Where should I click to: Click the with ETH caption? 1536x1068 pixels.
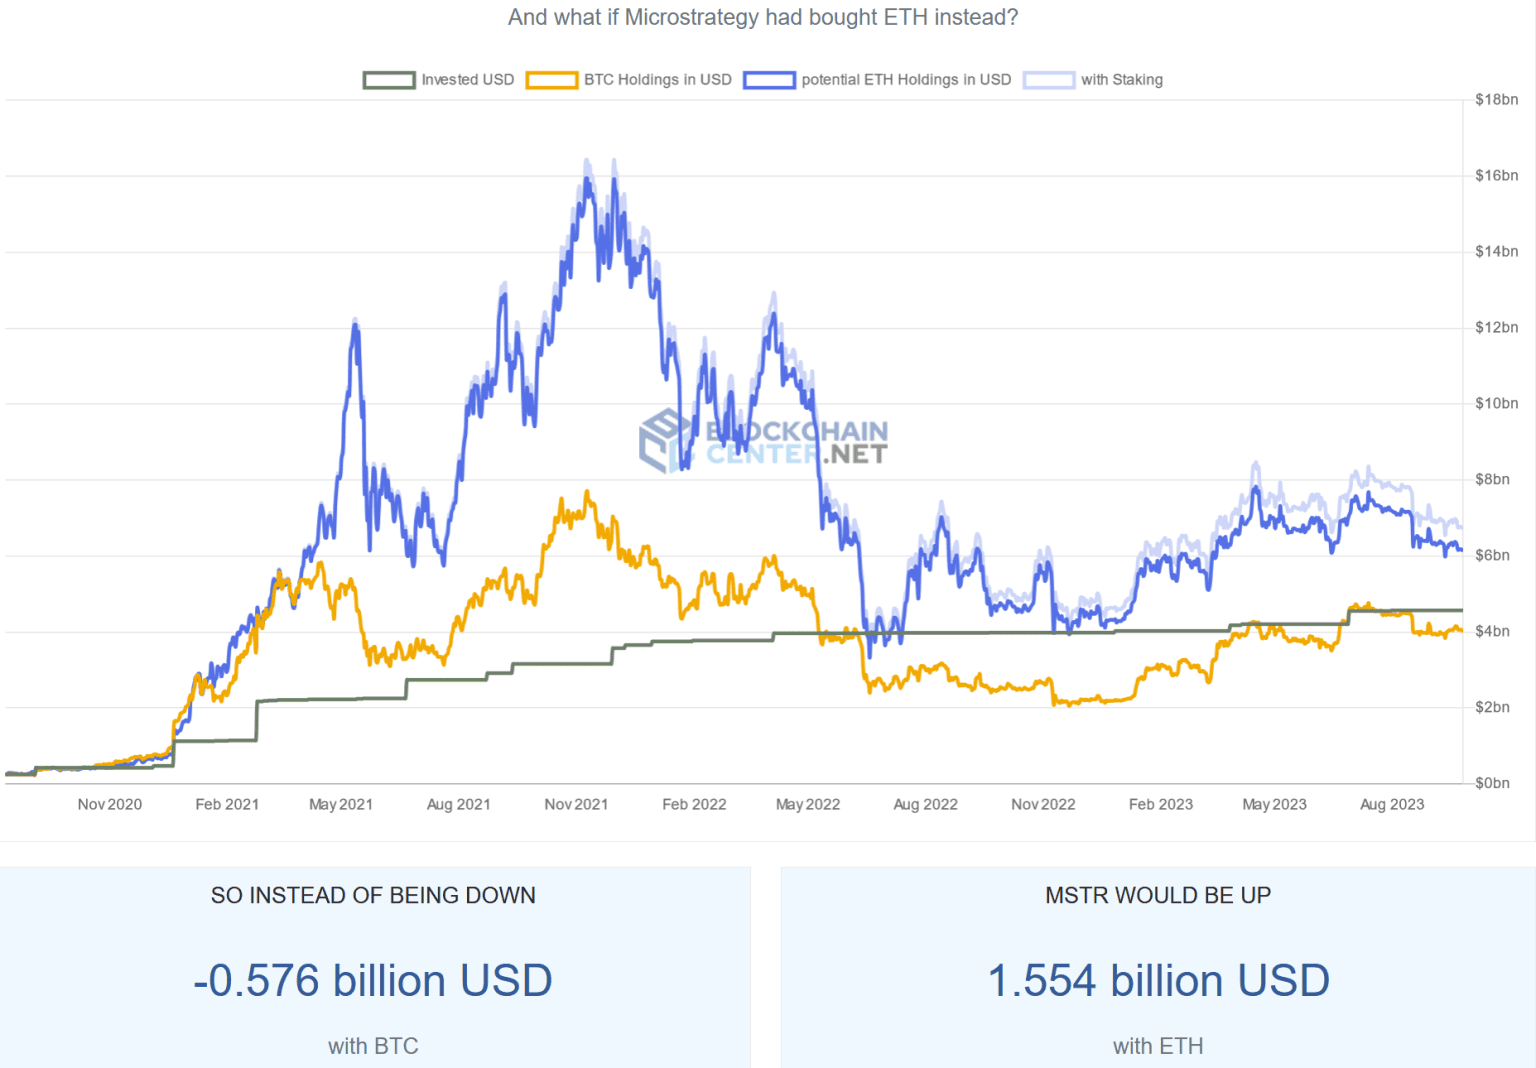pyautogui.click(x=1158, y=1047)
